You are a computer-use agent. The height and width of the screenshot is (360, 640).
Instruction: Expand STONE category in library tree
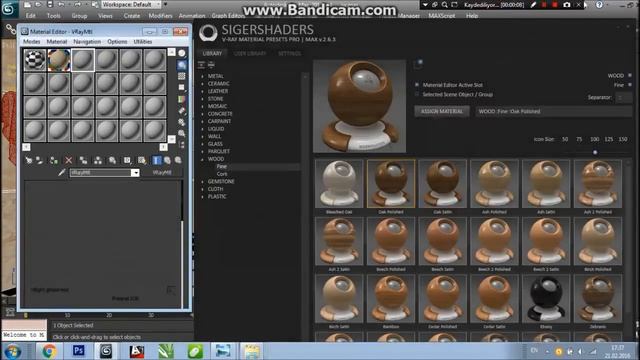click(x=202, y=98)
